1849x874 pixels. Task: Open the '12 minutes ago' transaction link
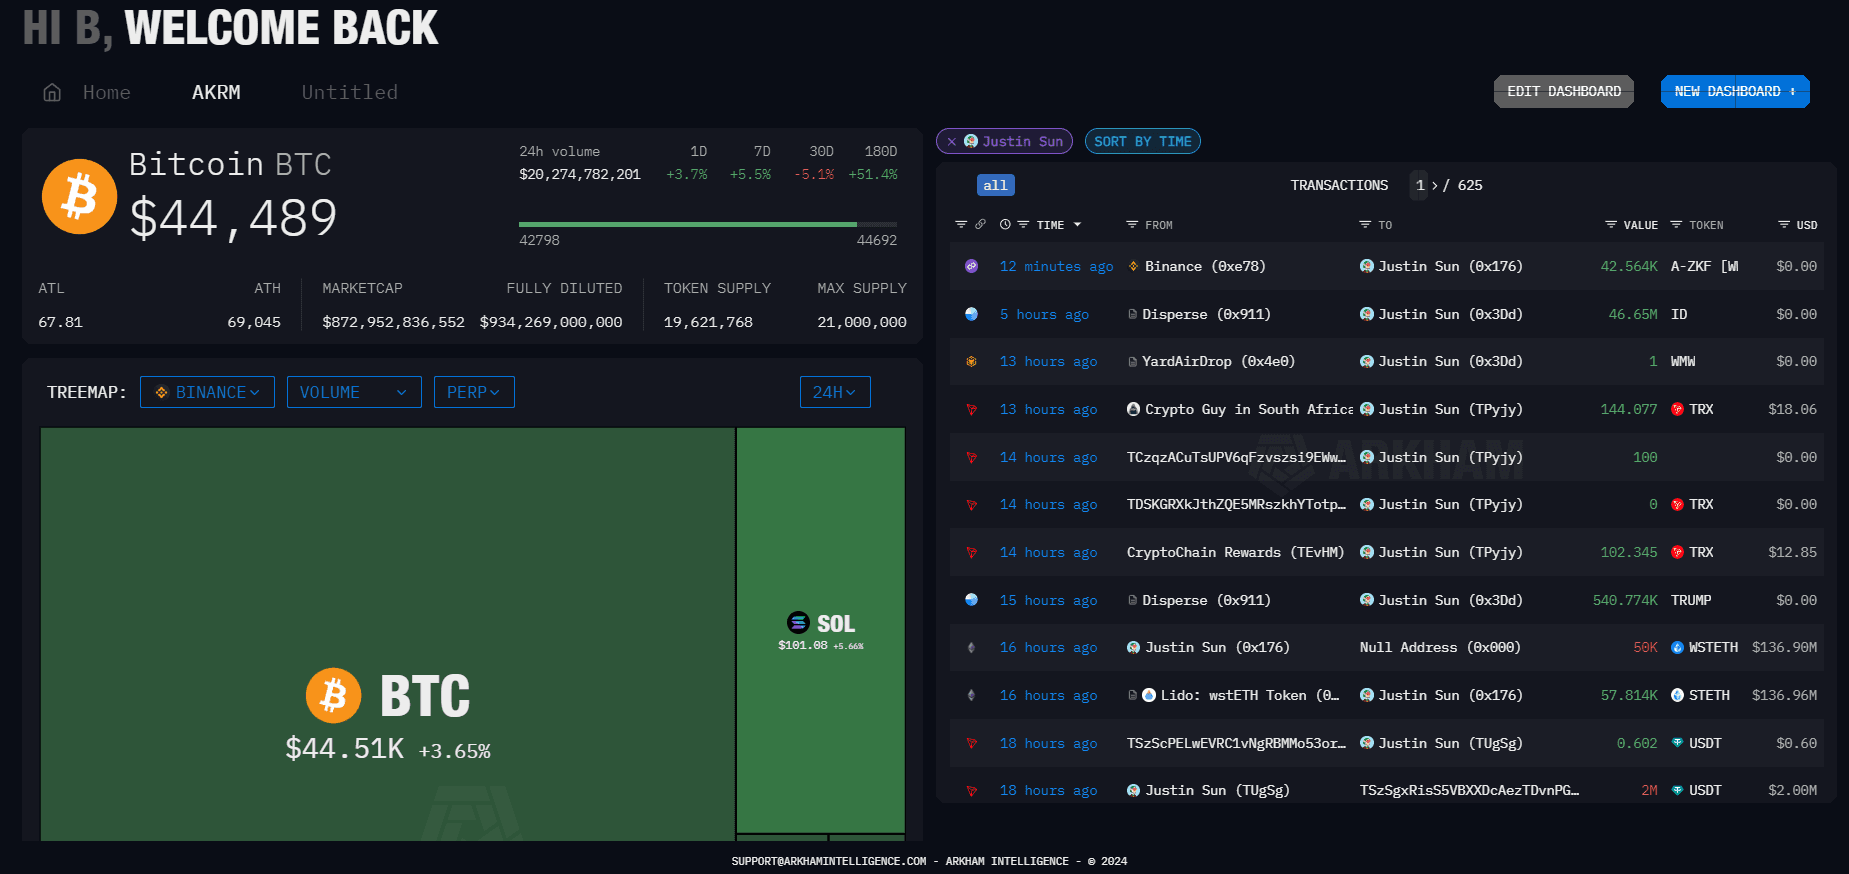[1056, 266]
